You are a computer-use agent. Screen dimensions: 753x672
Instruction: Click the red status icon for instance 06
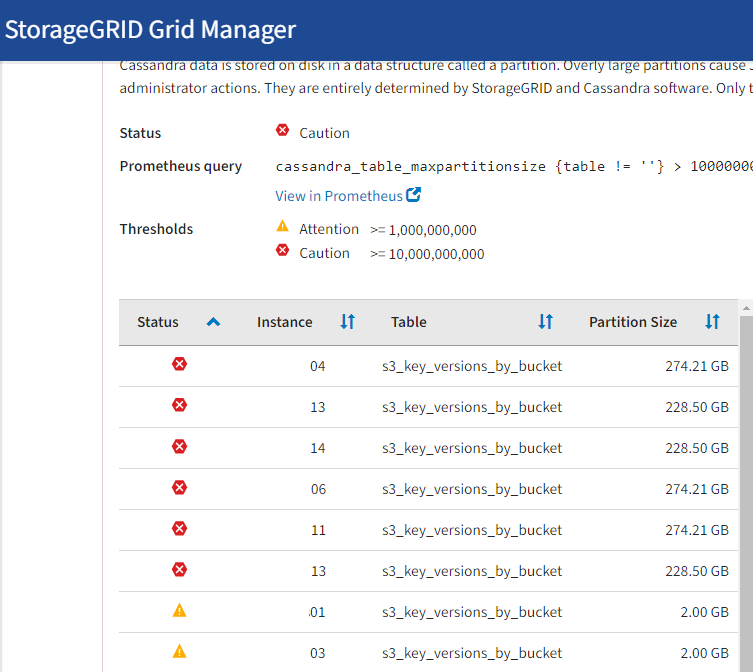(x=180, y=488)
